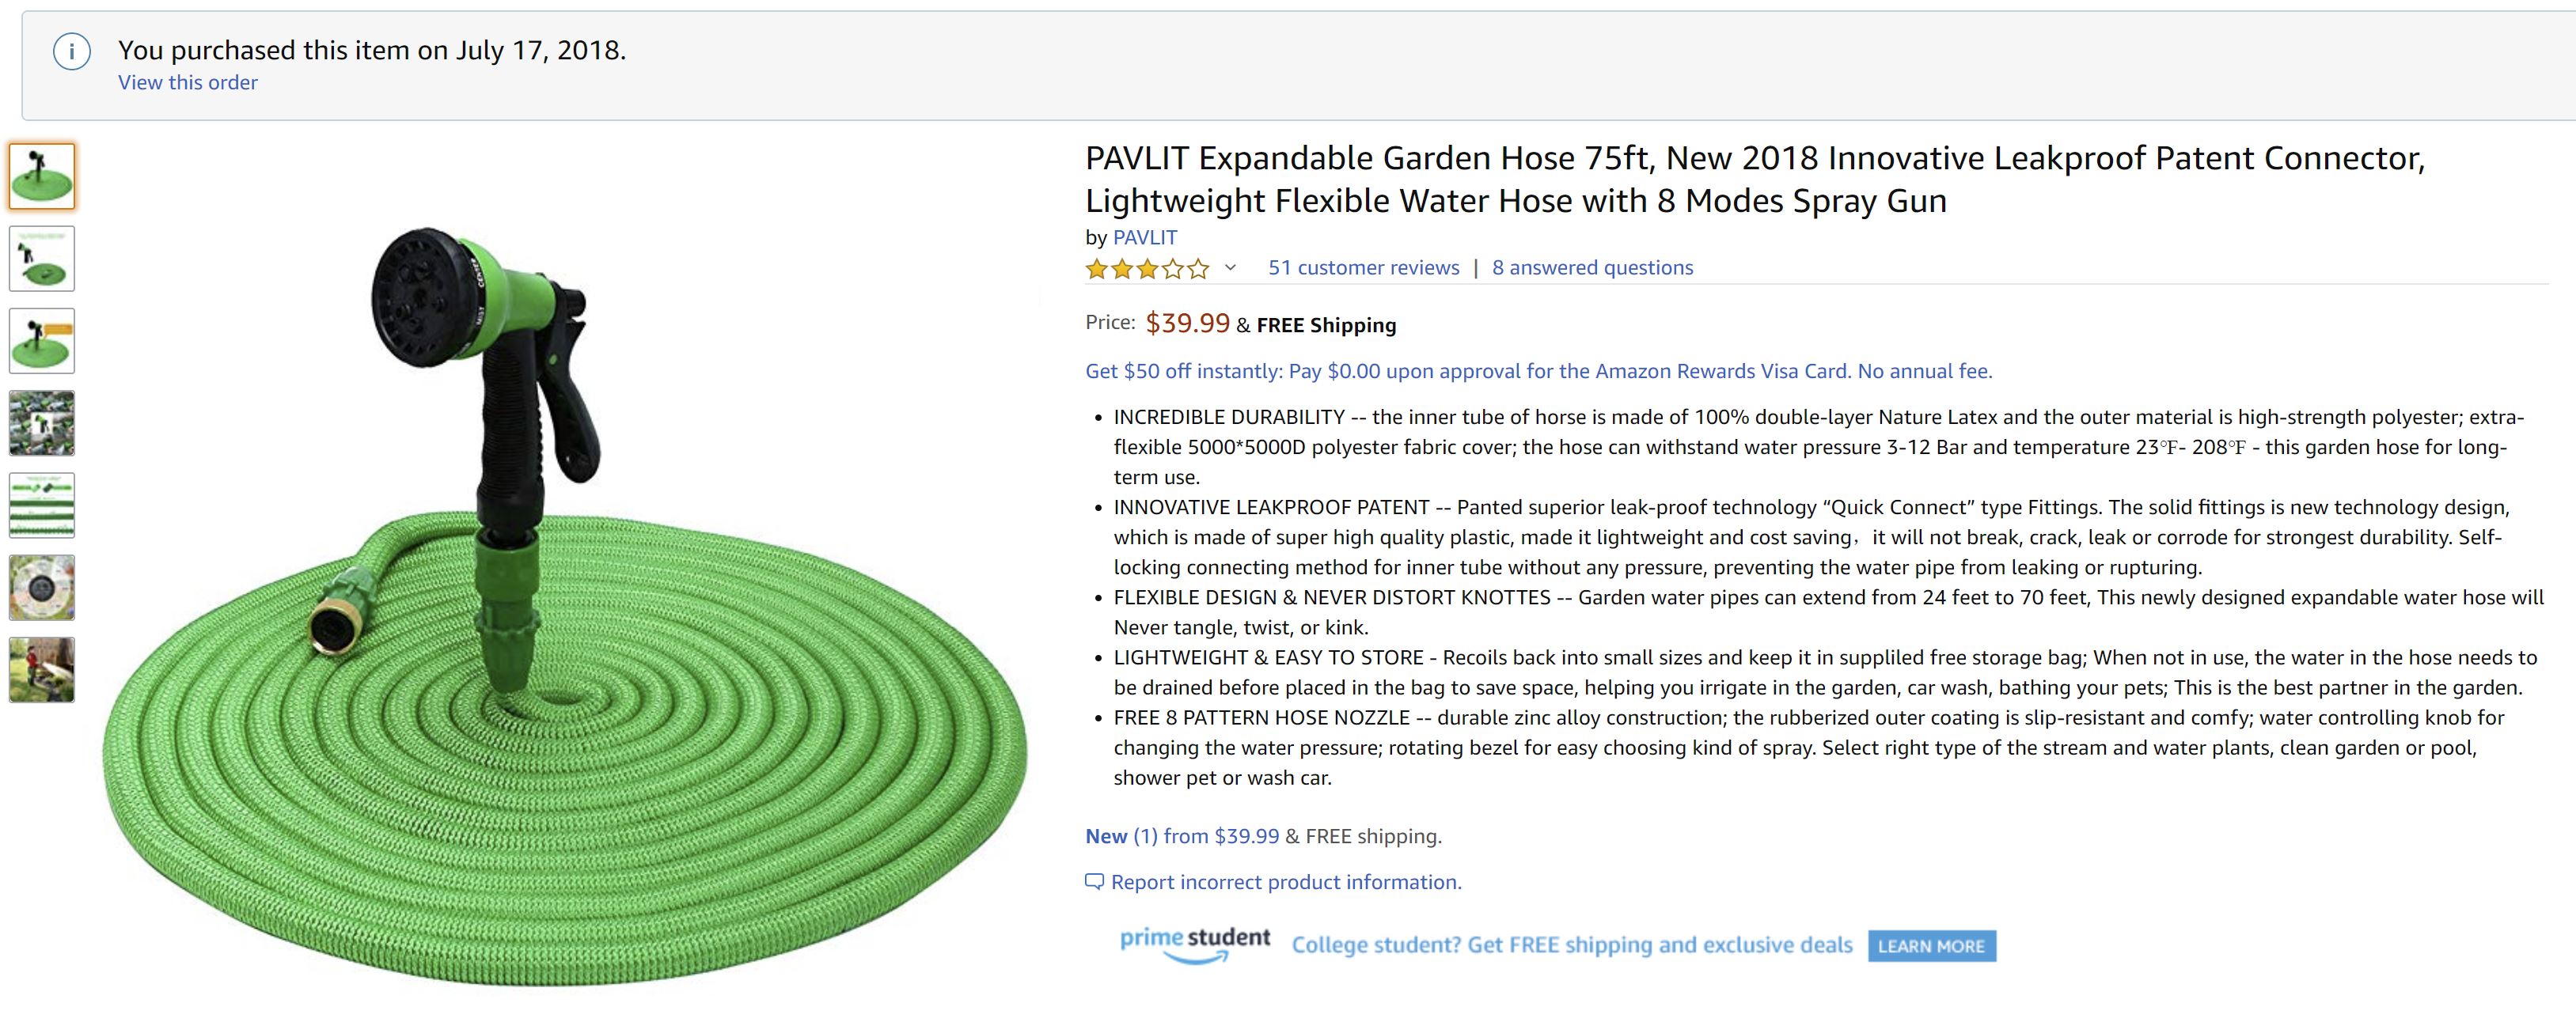Click the info icon in purchase banner

(72, 51)
